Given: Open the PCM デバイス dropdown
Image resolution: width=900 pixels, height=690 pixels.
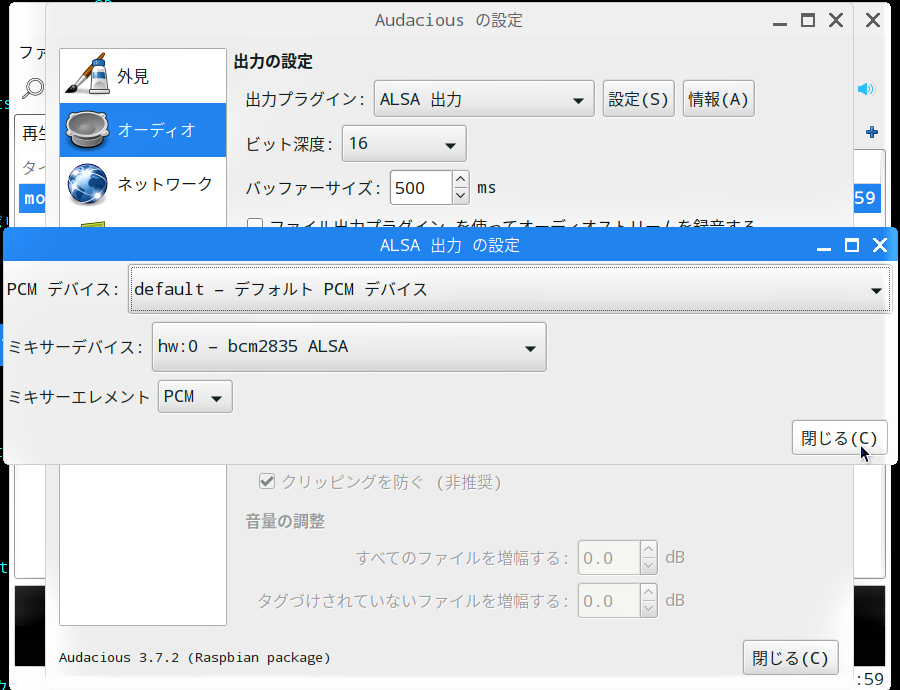Looking at the screenshot, I should pos(510,289).
